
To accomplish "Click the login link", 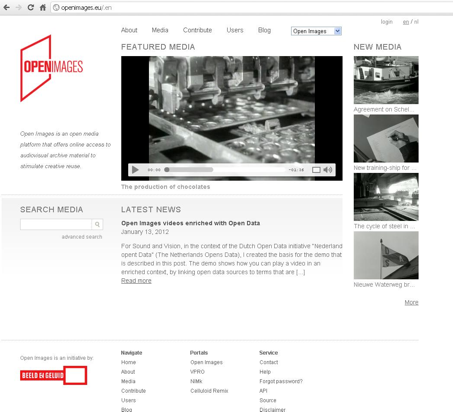I will tap(387, 22).
